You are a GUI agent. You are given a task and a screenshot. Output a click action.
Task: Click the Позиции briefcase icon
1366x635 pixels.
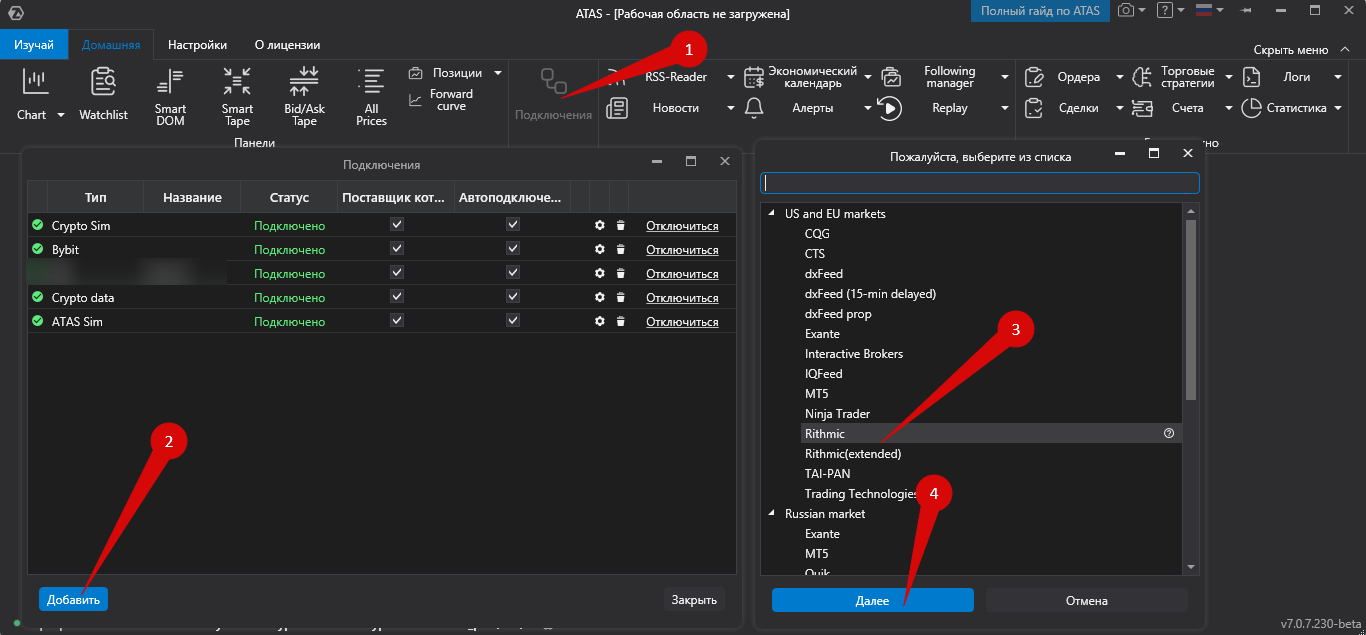[415, 73]
